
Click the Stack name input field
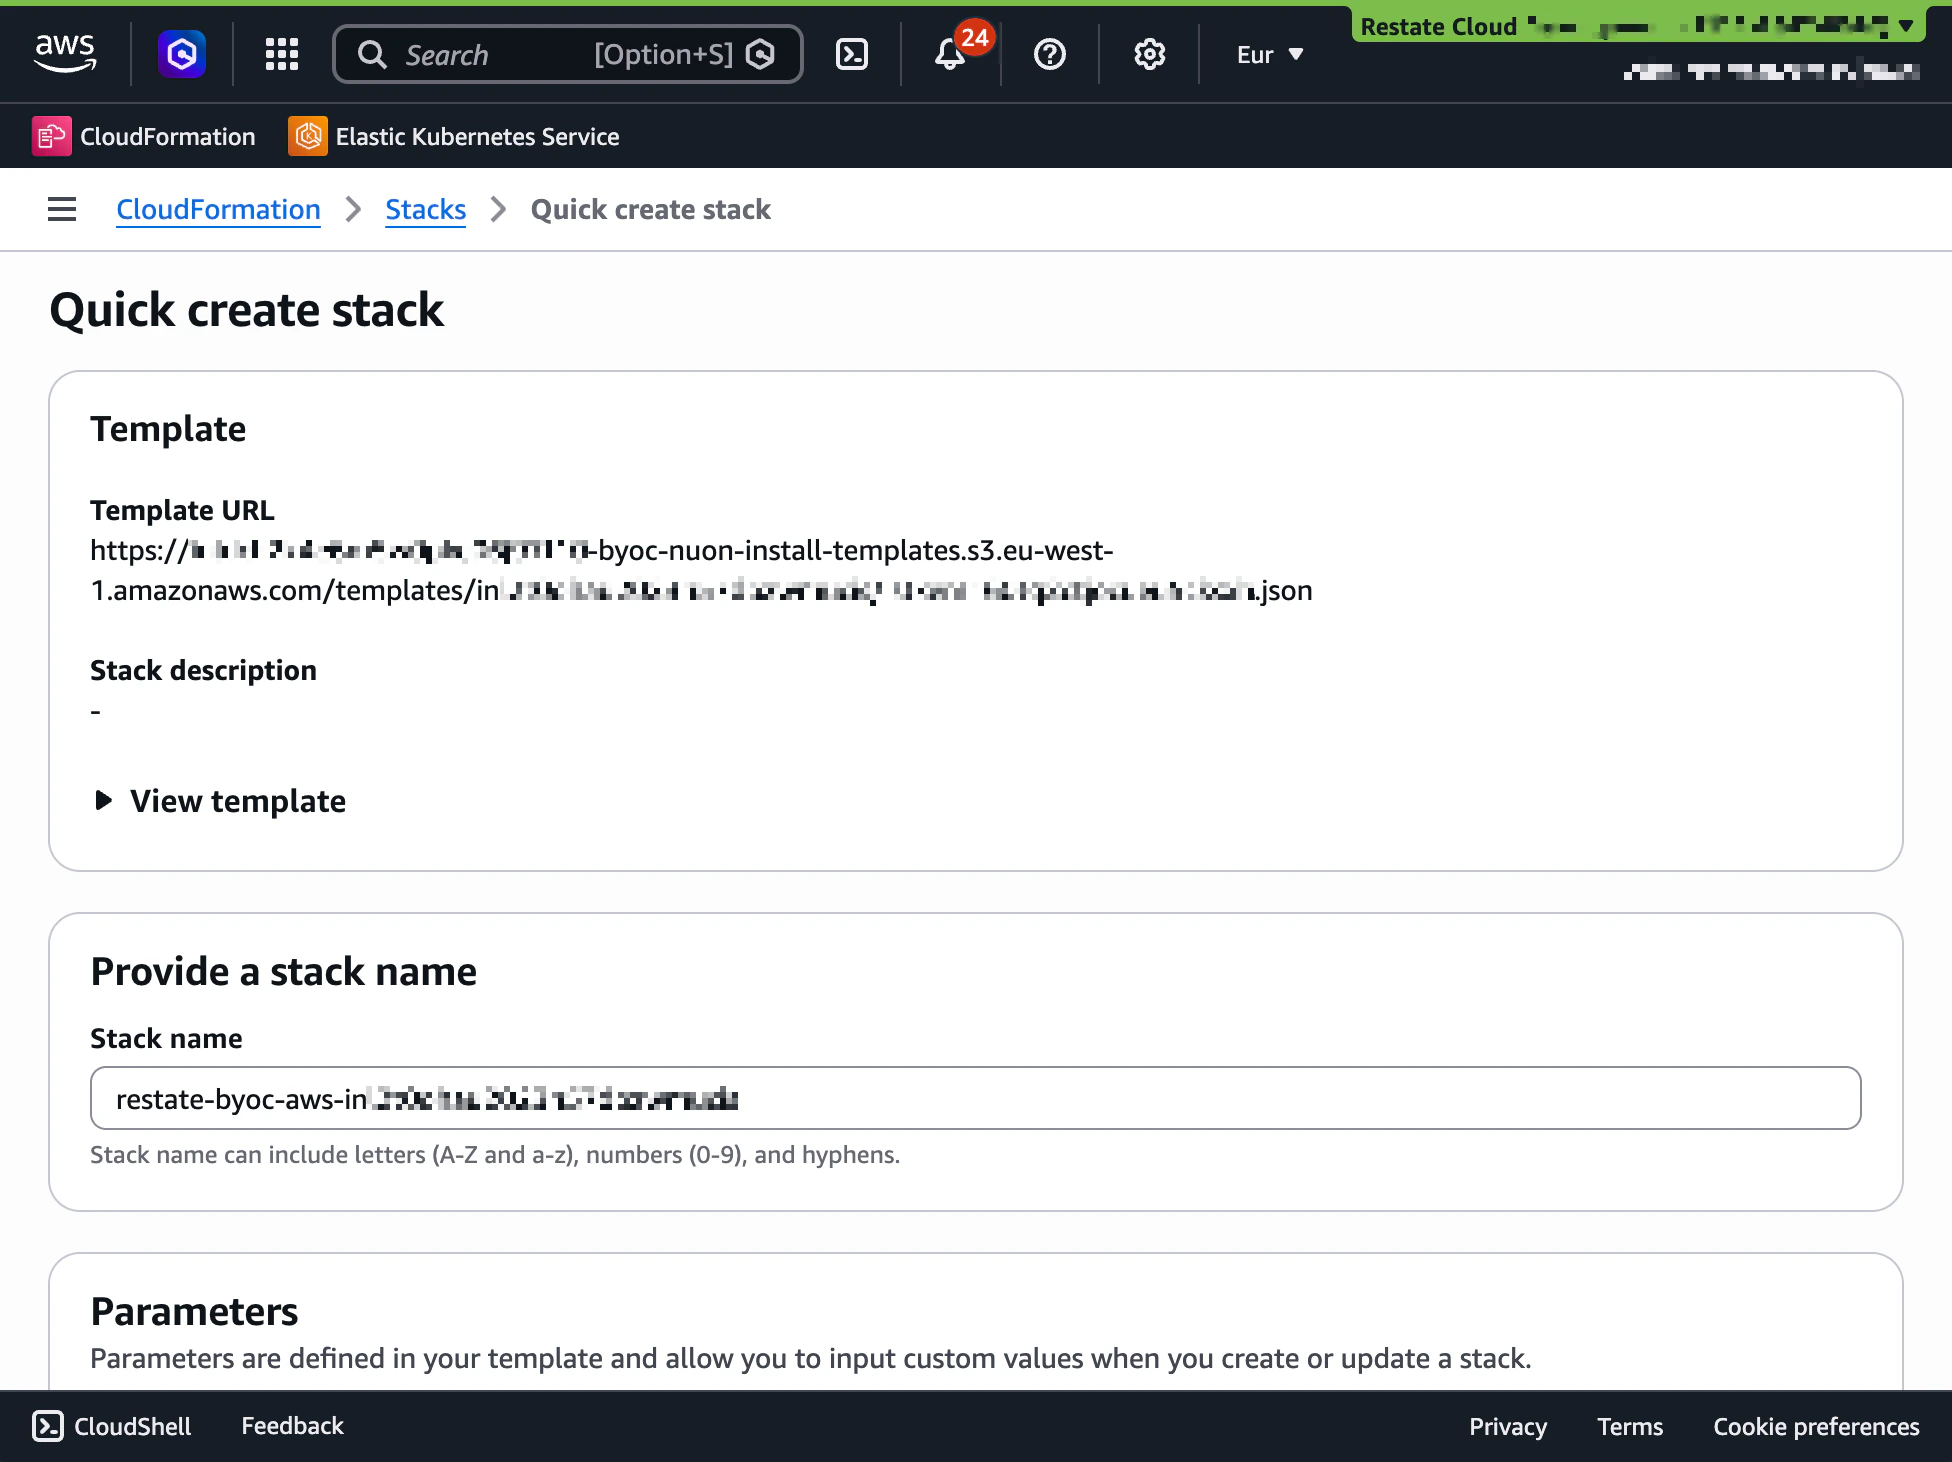point(975,1098)
